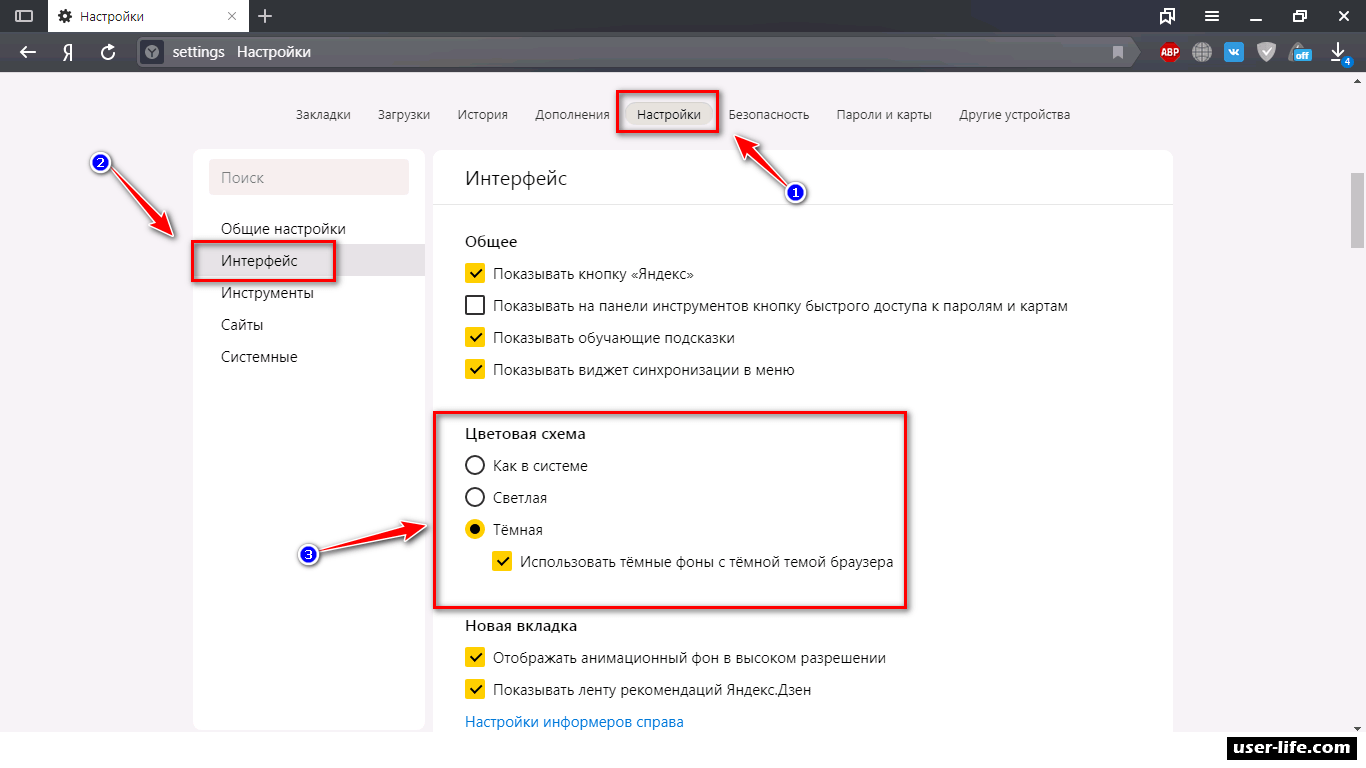Uncheck Показывать обучающие подсказки

[x=475, y=337]
